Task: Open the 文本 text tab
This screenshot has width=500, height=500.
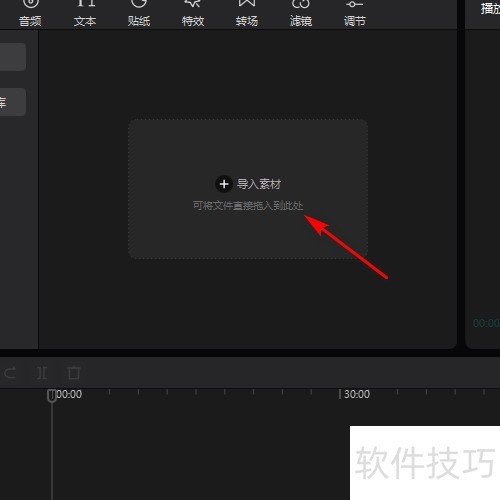Action: [x=85, y=14]
